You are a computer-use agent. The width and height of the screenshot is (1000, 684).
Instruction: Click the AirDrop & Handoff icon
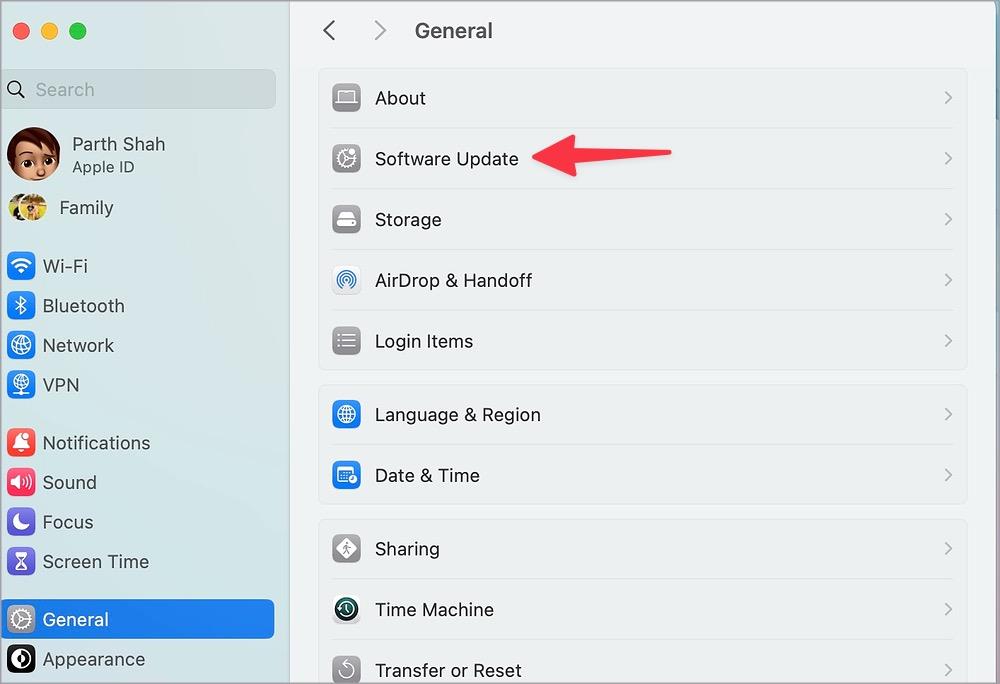click(x=346, y=280)
